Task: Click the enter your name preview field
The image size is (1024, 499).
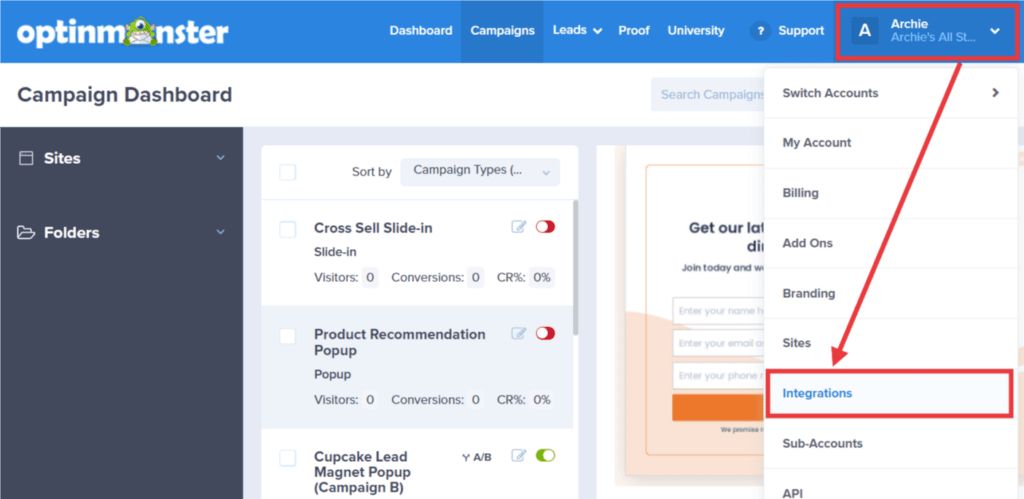Action: coord(718,311)
